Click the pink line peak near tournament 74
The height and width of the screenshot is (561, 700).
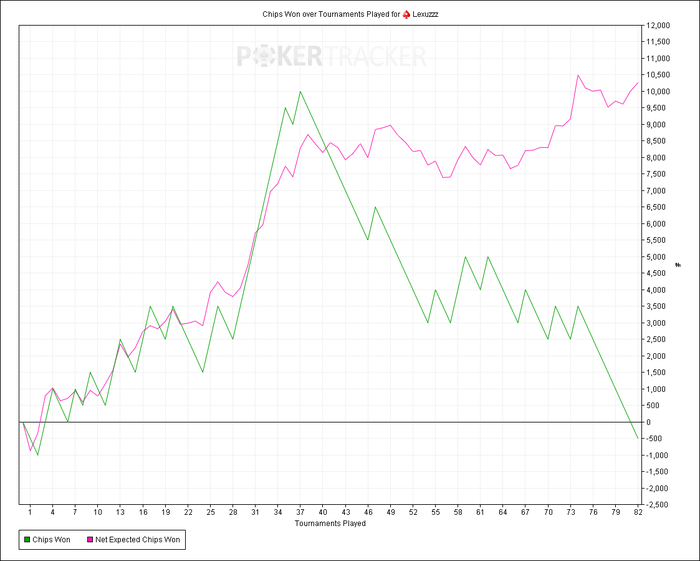(578, 75)
